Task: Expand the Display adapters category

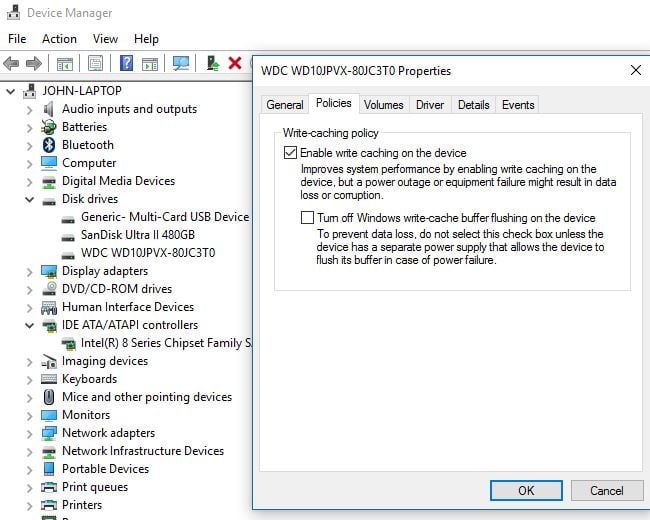Action: pos(29,272)
